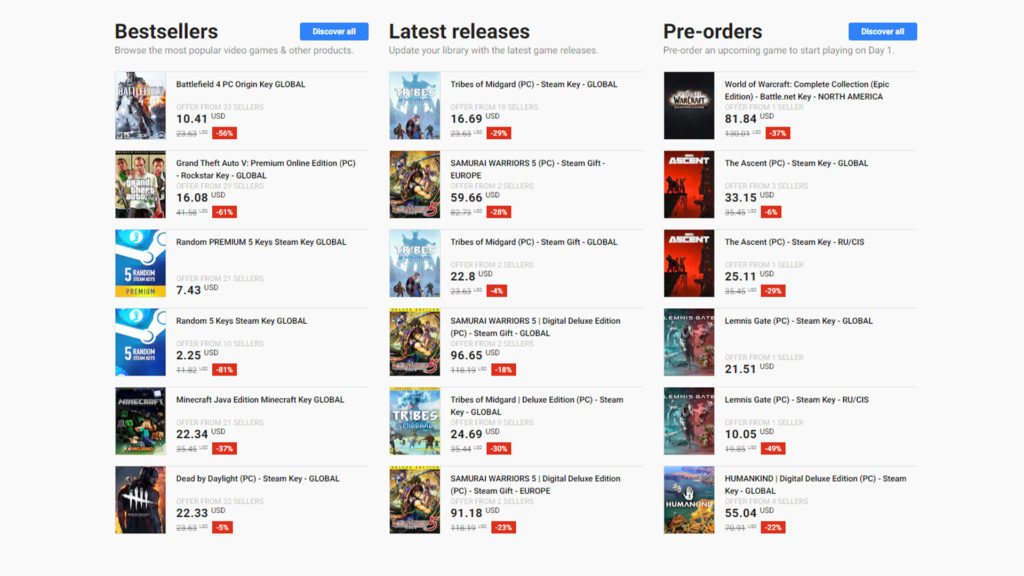Click the -49% badge on Lemnis Gate
This screenshot has width=1024, height=576.
[773, 449]
